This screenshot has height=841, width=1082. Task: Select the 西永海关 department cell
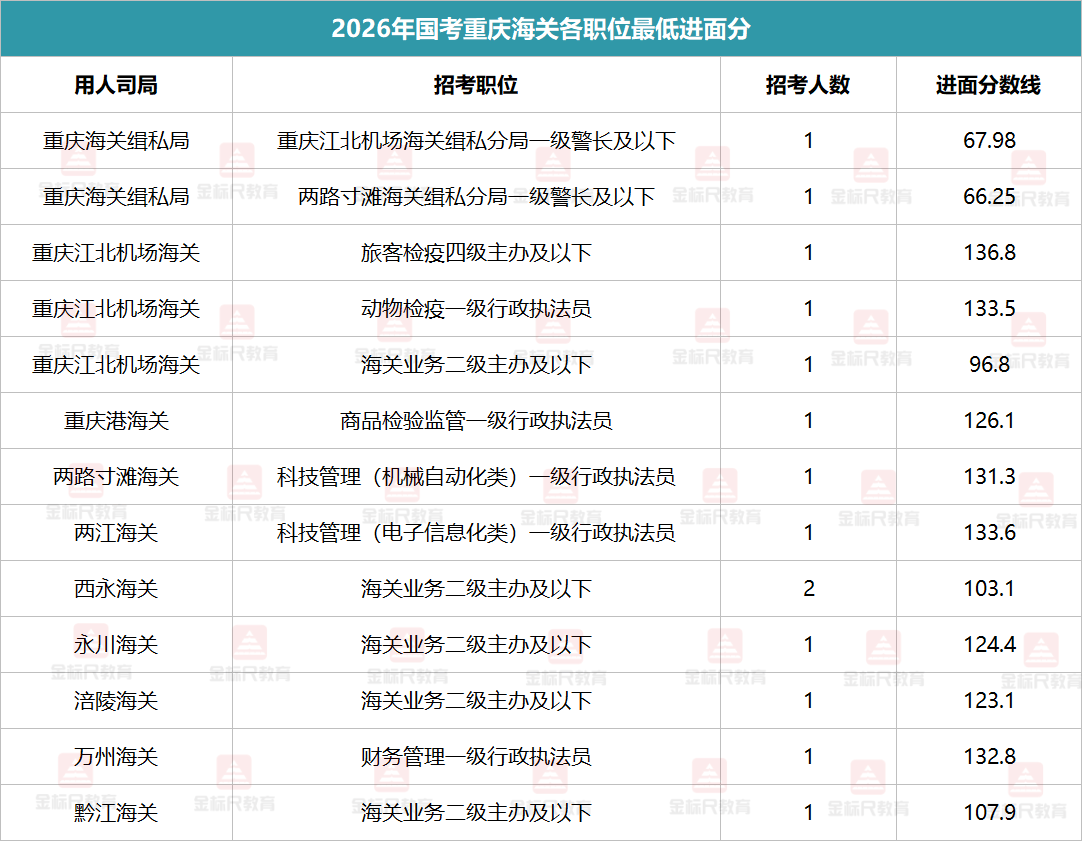tap(116, 588)
